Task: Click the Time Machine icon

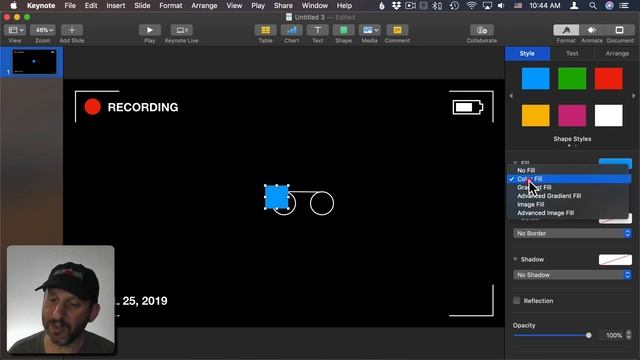Action: 454,6
